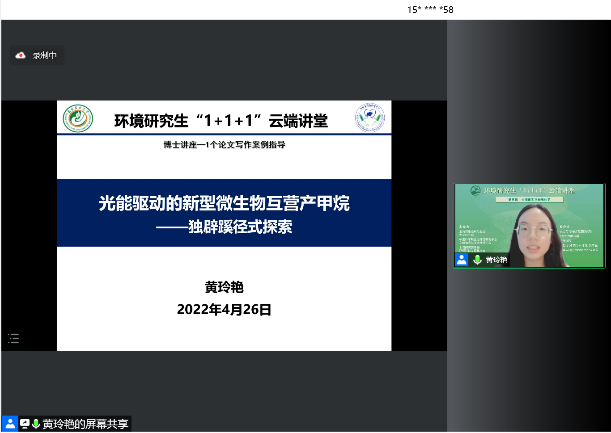This screenshot has height=433, width=611.
Task: Click the date 2022年4月26日 on the slide
Action: tap(223, 310)
